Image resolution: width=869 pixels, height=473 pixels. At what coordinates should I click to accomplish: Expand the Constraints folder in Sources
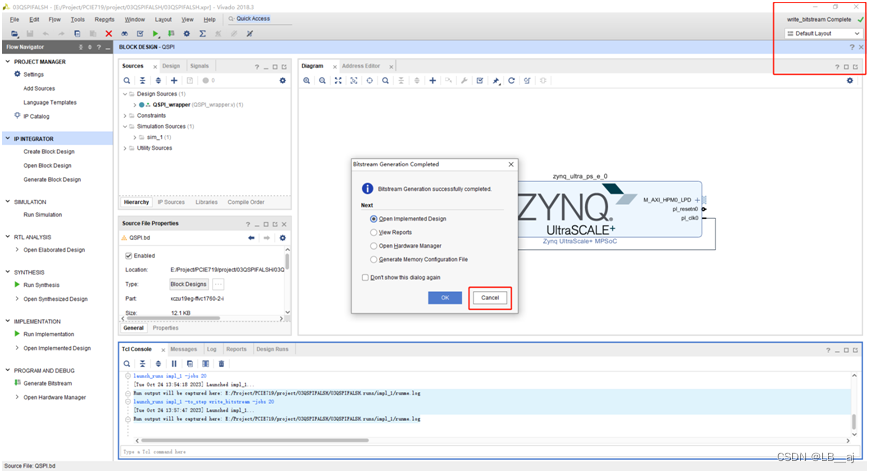125,115
